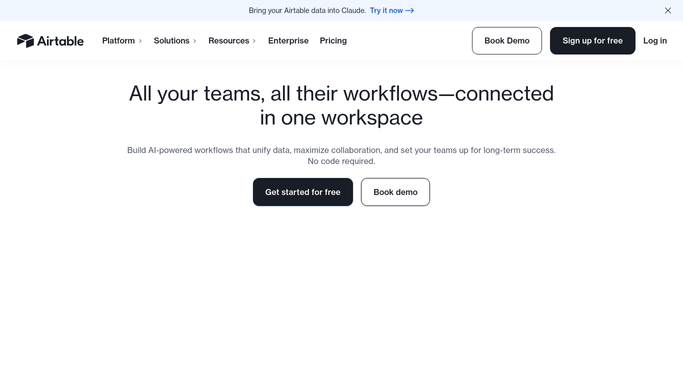This screenshot has width=683, height=384.
Task: Follow the Try it now link
Action: [x=392, y=10]
